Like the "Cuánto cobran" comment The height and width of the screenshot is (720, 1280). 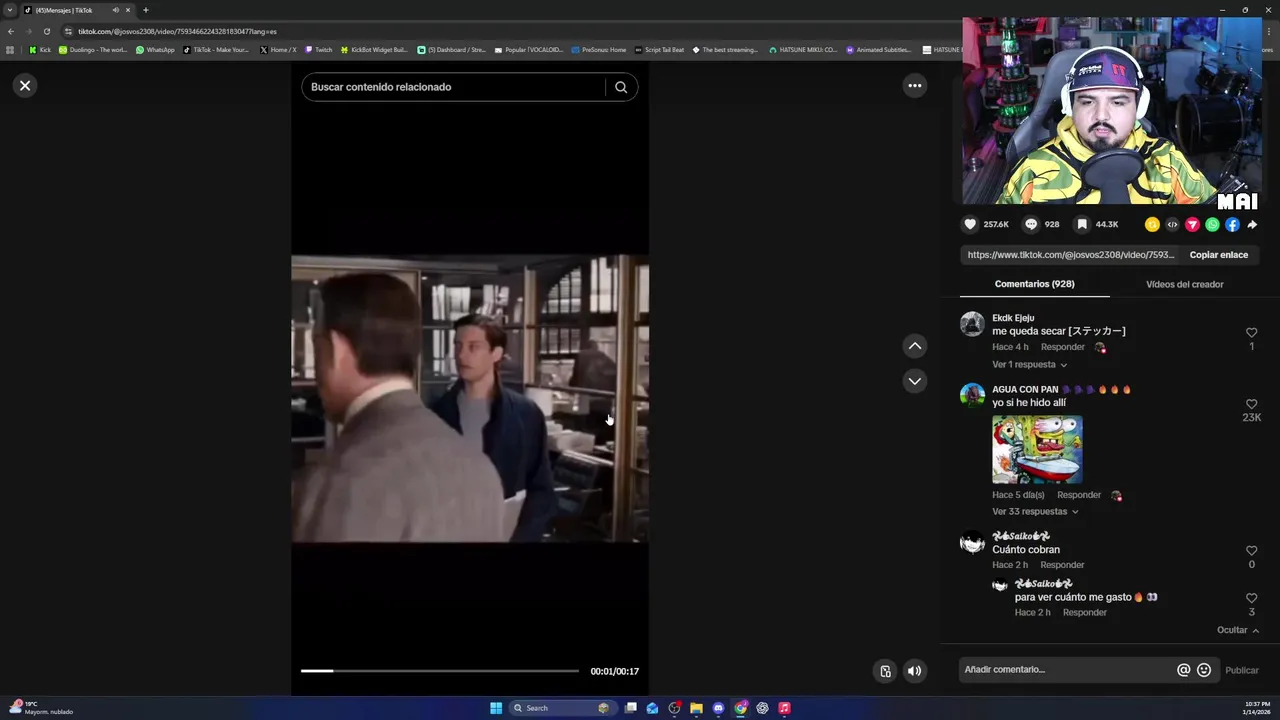[x=1251, y=551]
